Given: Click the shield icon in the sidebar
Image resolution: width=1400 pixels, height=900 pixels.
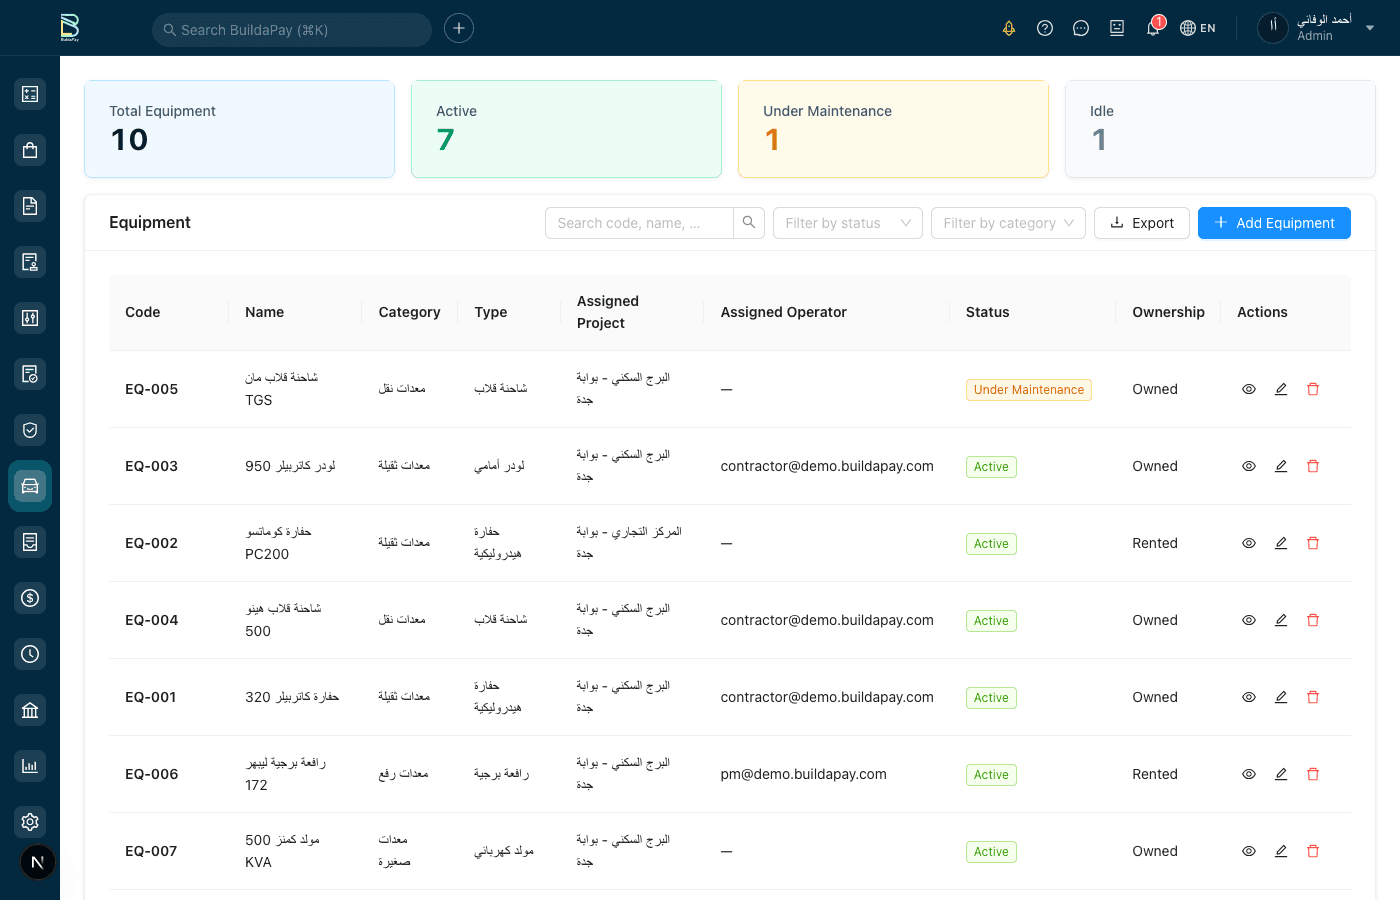Looking at the screenshot, I should point(29,429).
